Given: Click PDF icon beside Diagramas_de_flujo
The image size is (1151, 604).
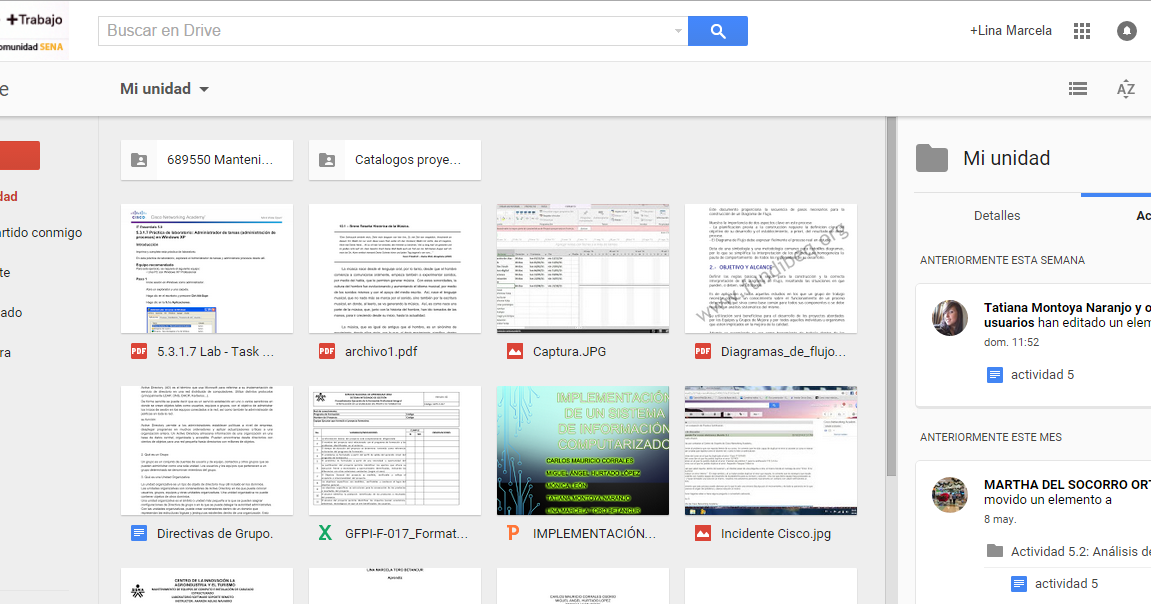Looking at the screenshot, I should pos(702,352).
